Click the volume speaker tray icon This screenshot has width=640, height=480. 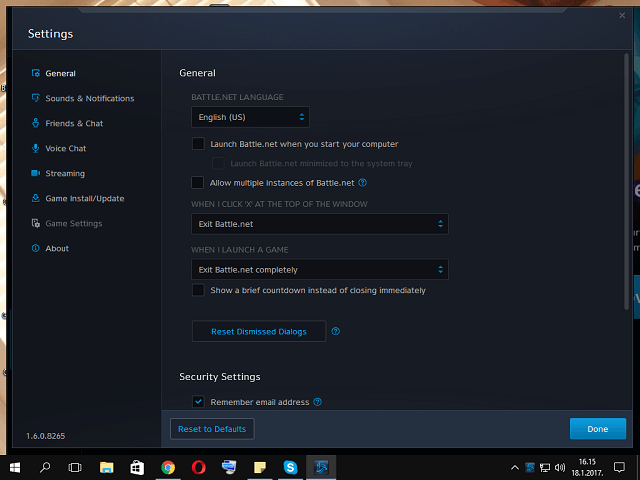560,467
